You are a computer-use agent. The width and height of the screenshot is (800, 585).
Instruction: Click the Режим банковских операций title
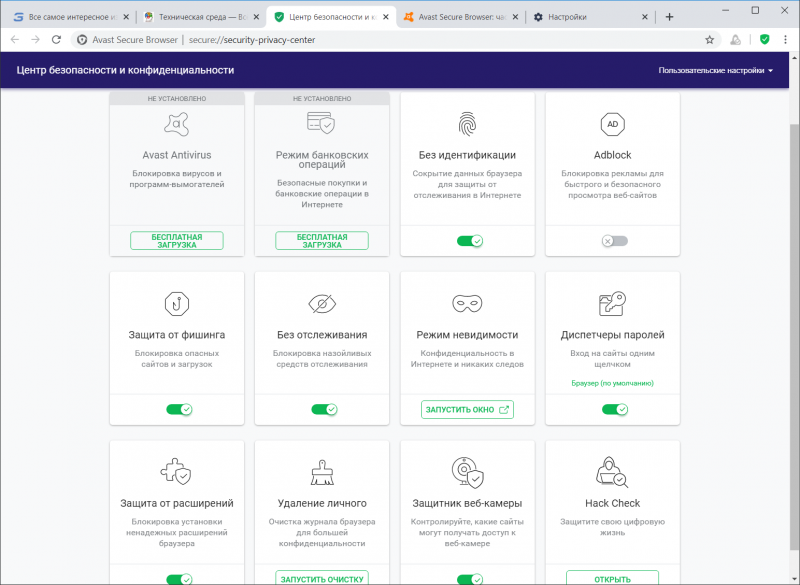tap(322, 160)
